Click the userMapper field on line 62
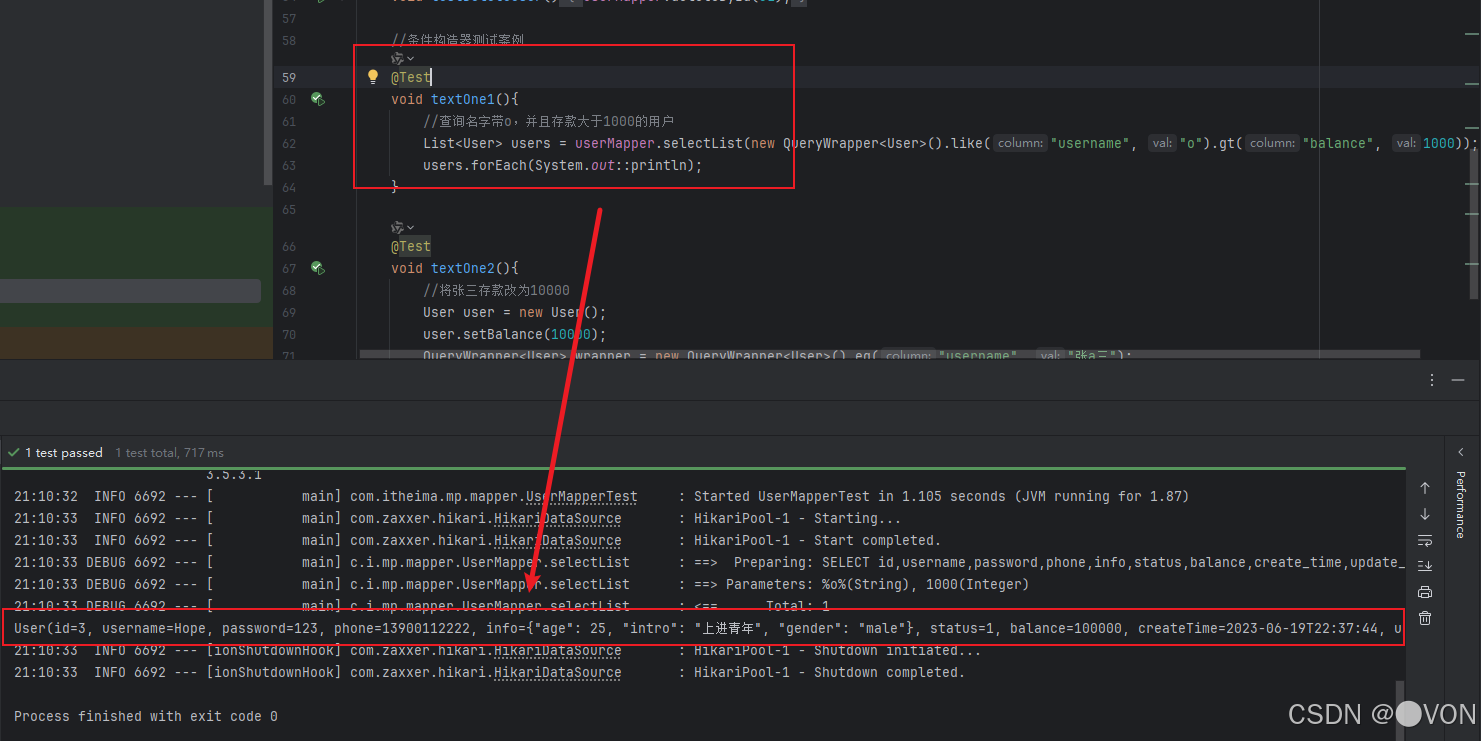The height and width of the screenshot is (741, 1481). [x=615, y=143]
